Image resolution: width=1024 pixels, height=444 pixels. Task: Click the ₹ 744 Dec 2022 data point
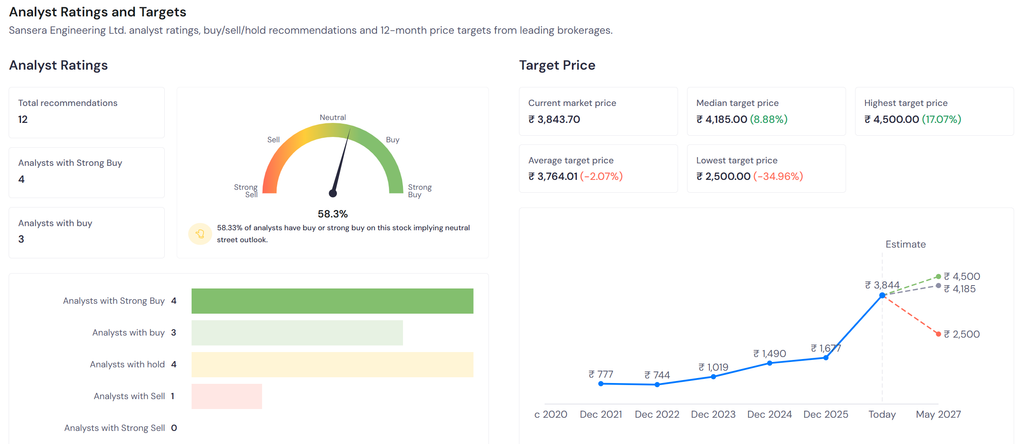click(657, 385)
